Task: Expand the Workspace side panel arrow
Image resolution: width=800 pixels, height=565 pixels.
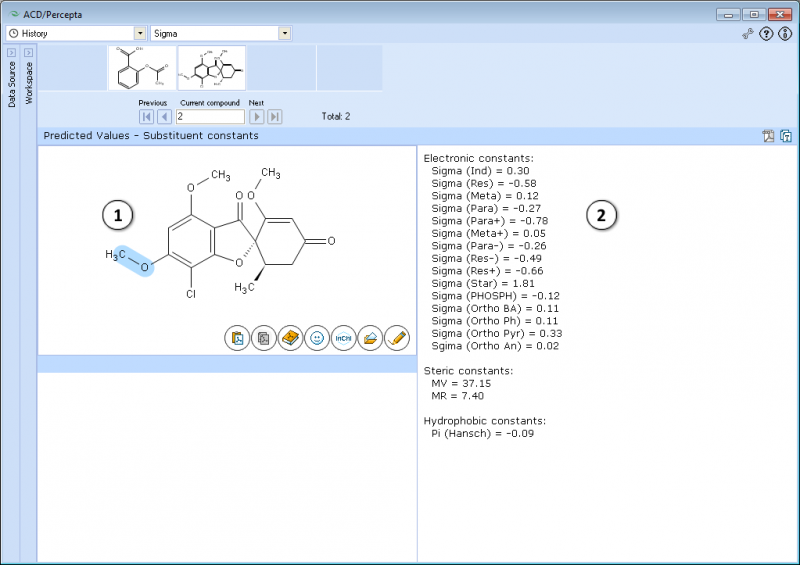Action: click(29, 53)
